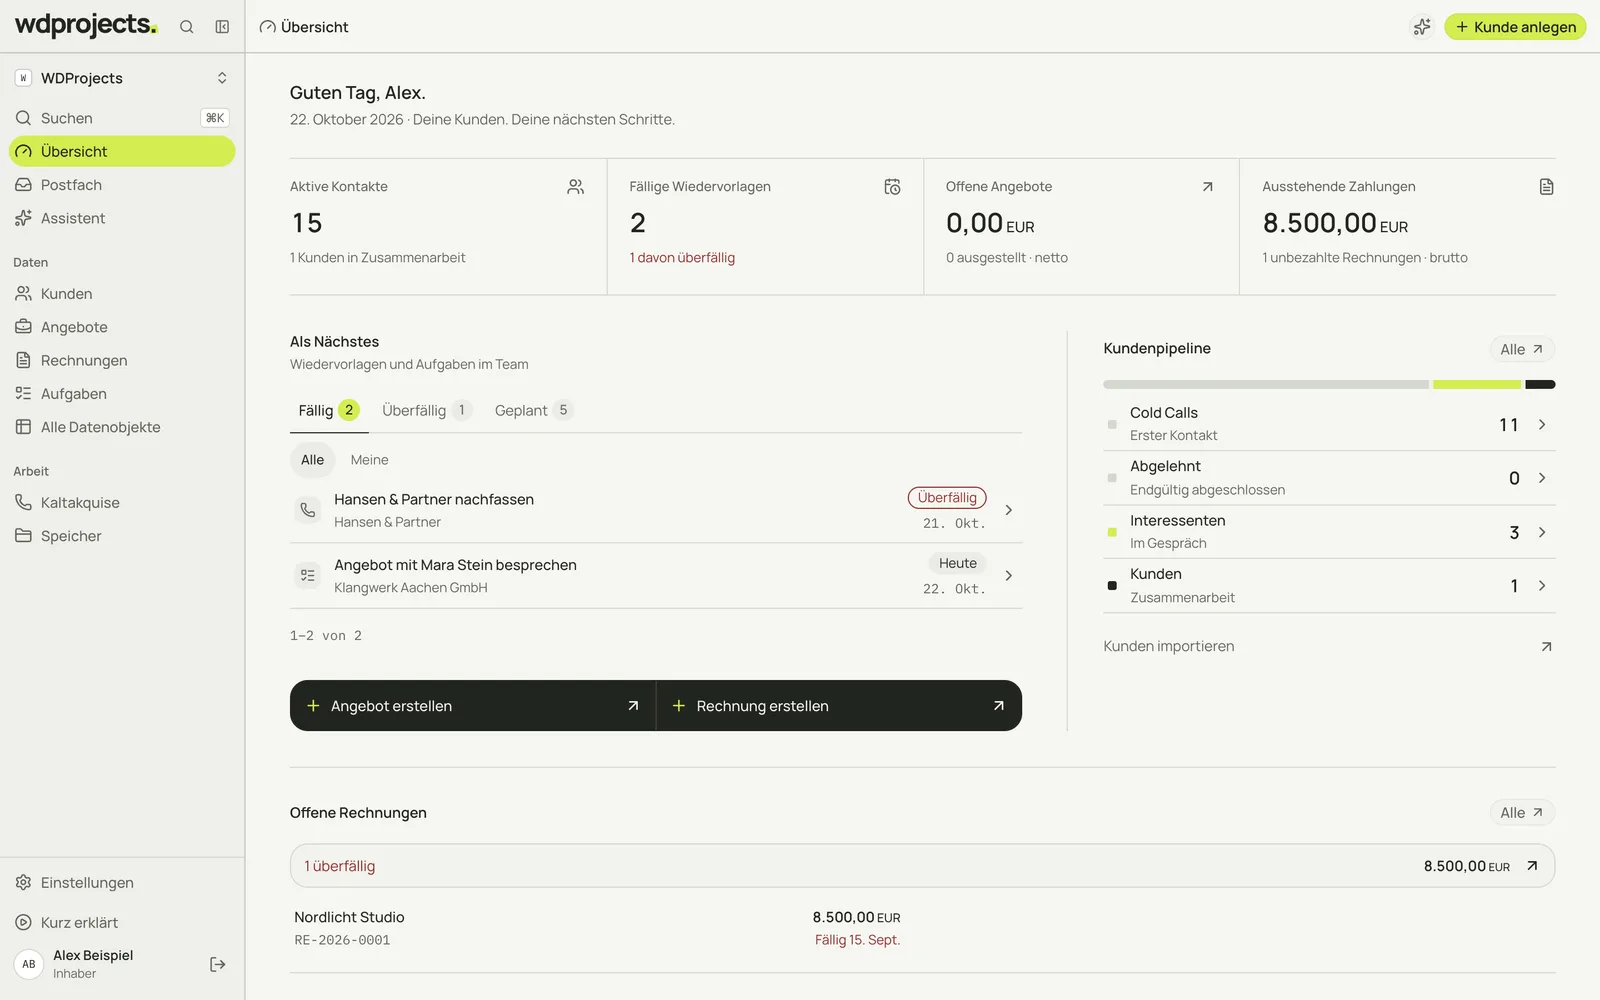Click the Angebot erstellen button
The height and width of the screenshot is (1000, 1600).
(473, 706)
